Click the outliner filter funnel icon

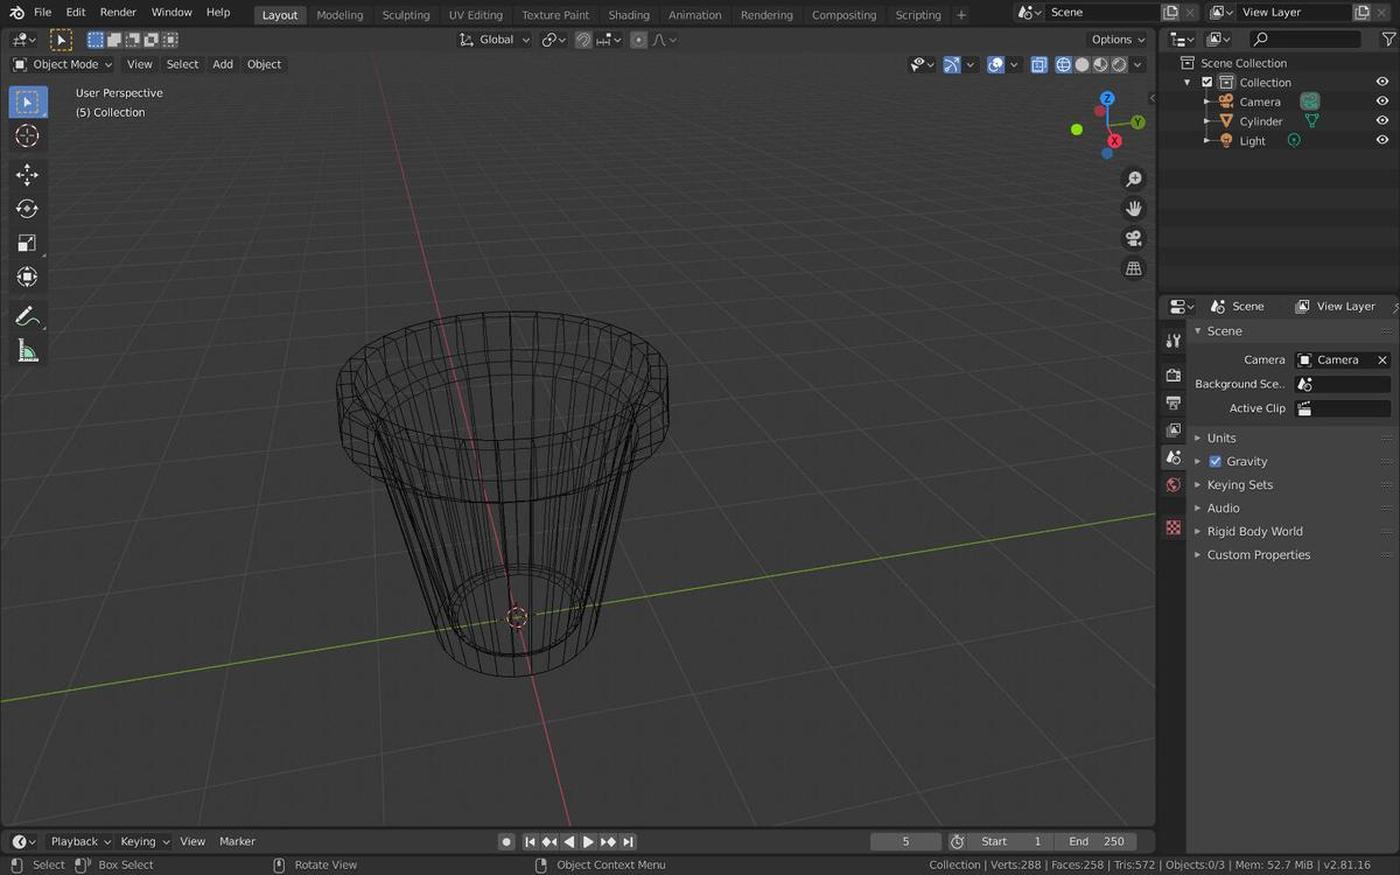coord(1388,39)
